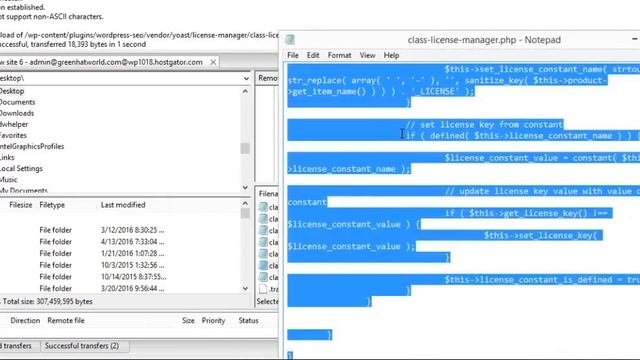Click the Status column header

[x=248, y=320]
